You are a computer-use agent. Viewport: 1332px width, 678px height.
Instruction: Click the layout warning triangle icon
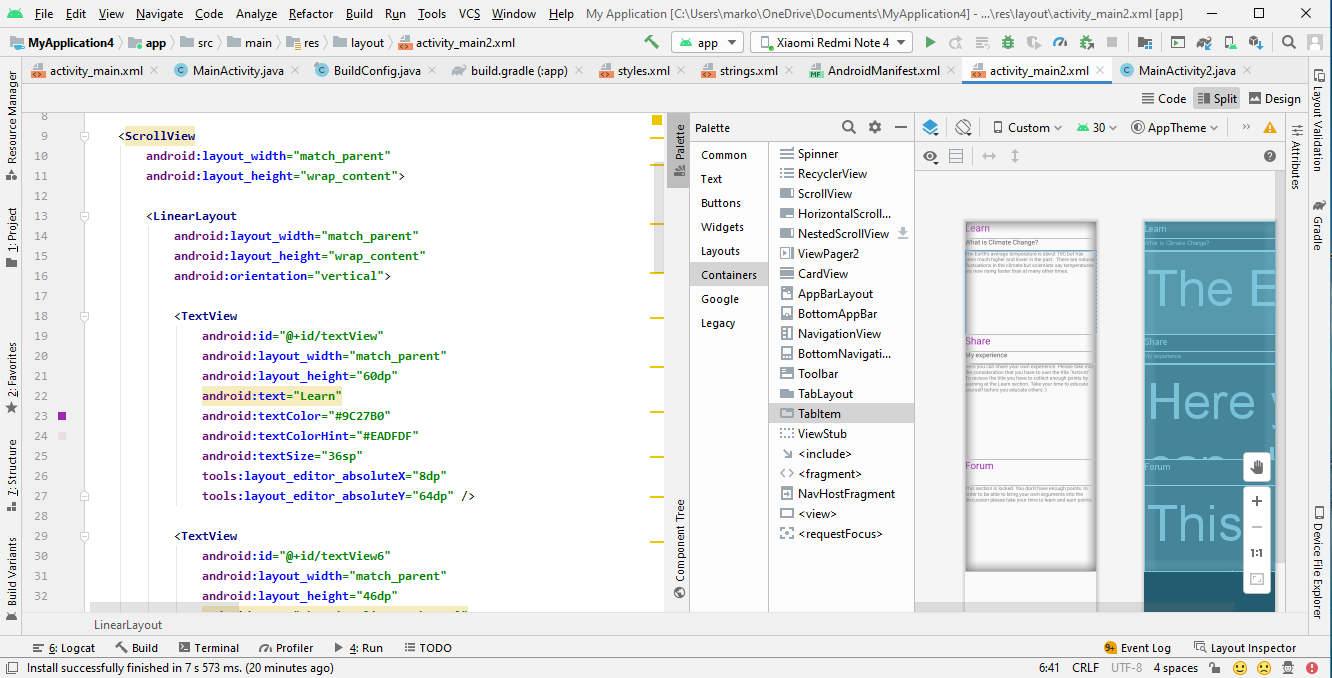[x=1270, y=128]
